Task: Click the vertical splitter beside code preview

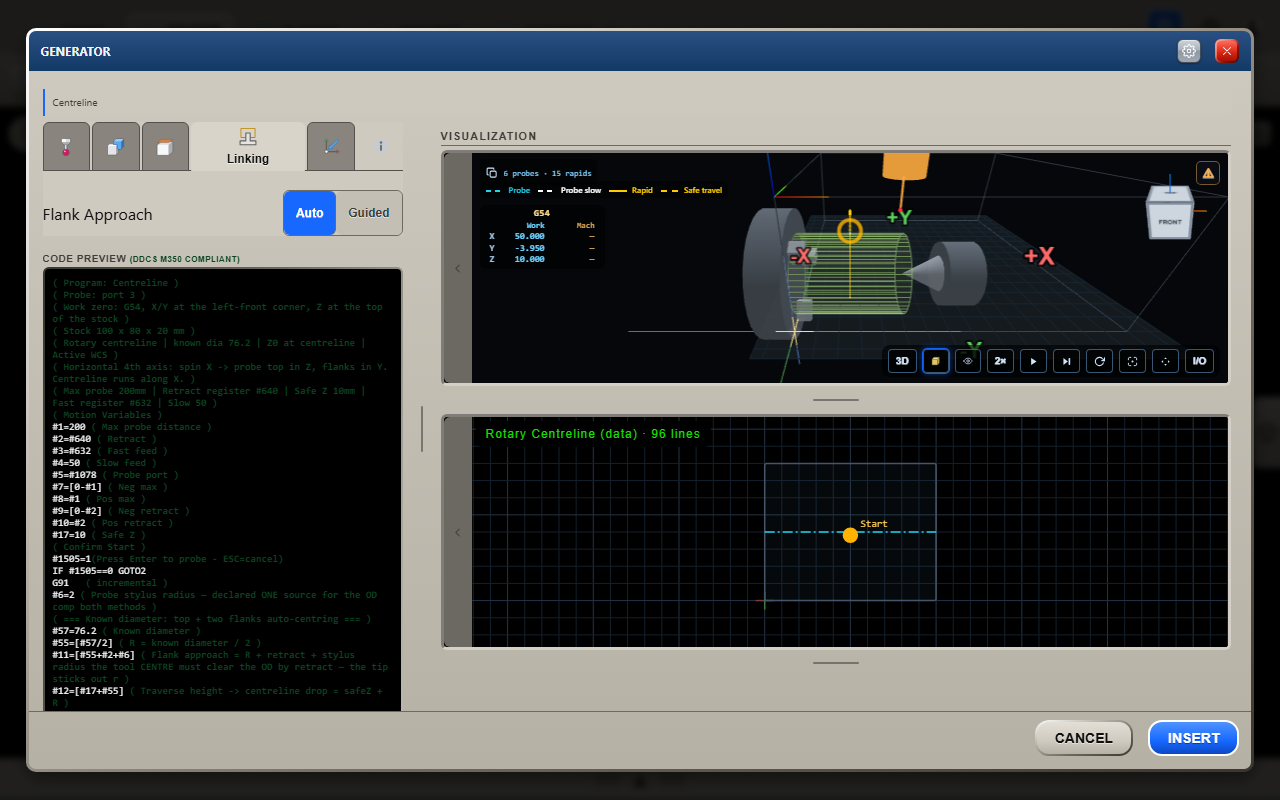Action: 422,429
